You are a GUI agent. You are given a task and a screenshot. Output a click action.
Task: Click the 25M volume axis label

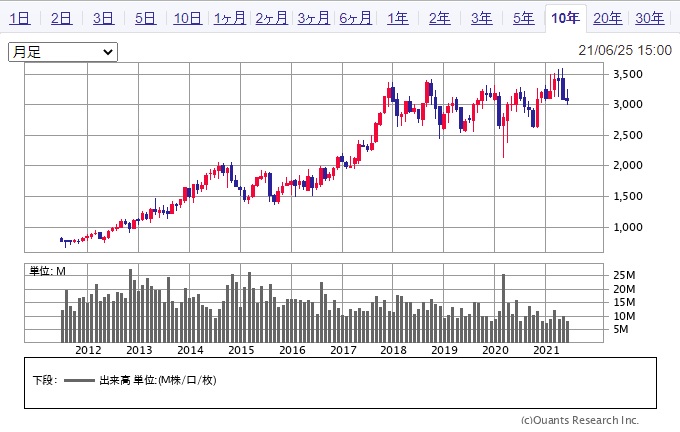click(624, 275)
